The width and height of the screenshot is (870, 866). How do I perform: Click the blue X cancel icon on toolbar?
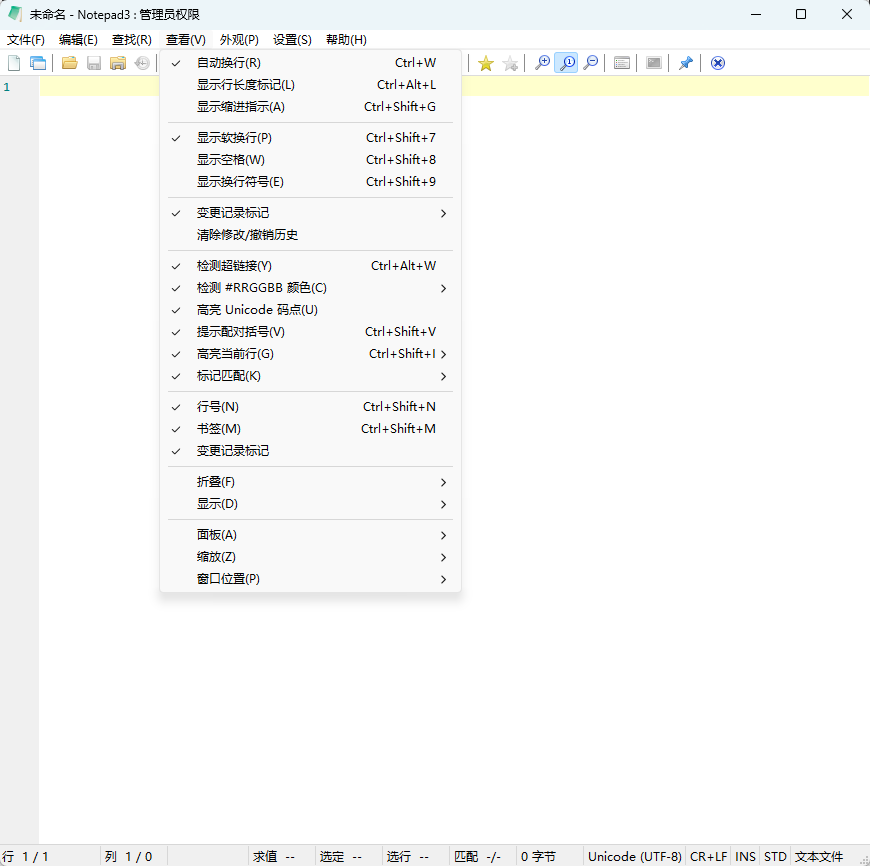pyautogui.click(x=717, y=62)
